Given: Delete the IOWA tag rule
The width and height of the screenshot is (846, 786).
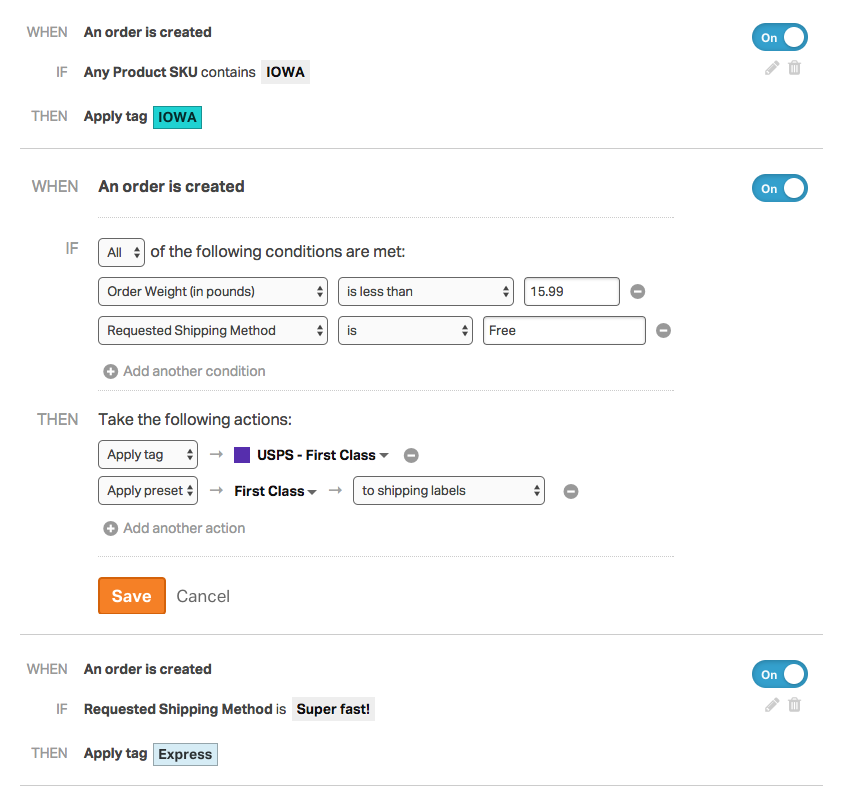Looking at the screenshot, I should point(794,67).
